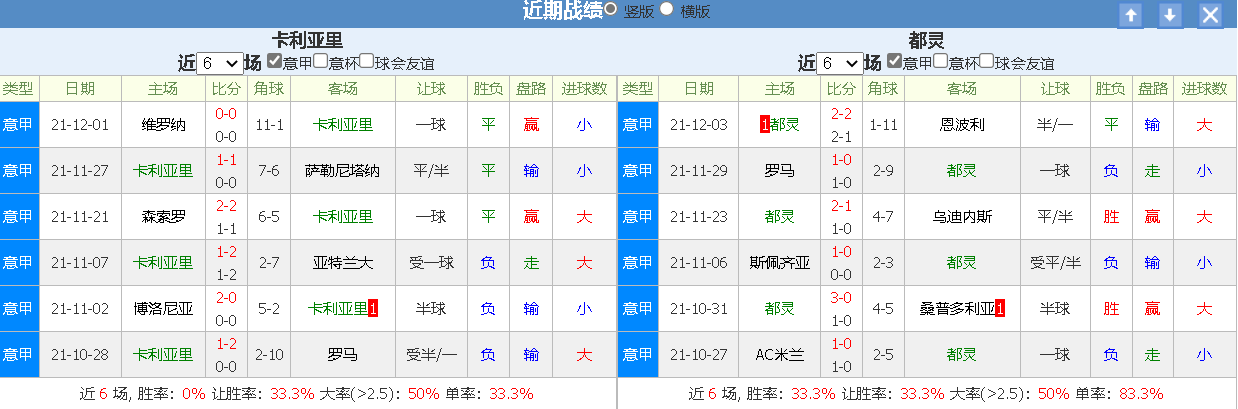Click corner count 2-10
1238x409 pixels.
pos(269,355)
